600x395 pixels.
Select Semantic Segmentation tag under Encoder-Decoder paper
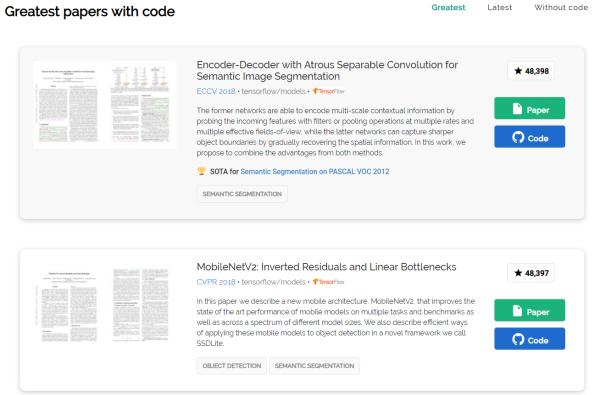point(242,194)
